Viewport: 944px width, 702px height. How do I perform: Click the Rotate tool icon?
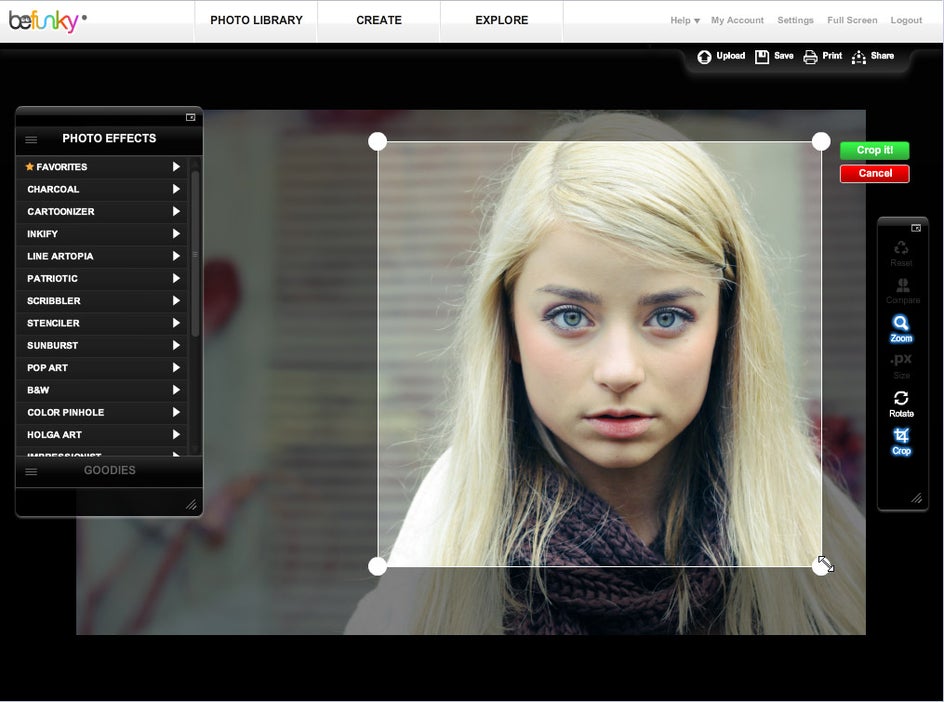tap(901, 398)
